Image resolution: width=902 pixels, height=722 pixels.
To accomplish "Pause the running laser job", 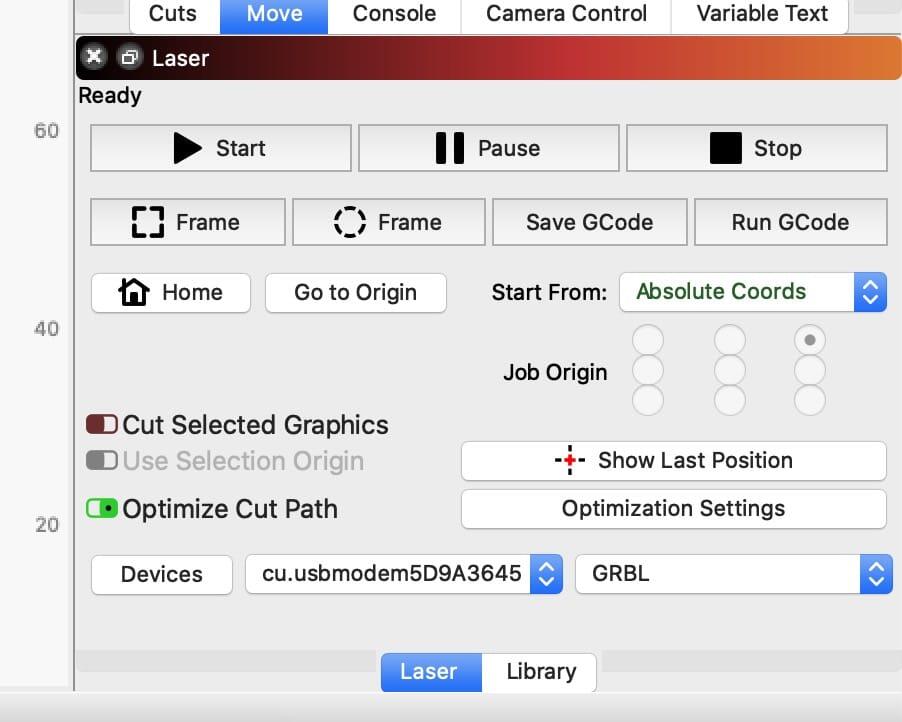I will [488, 148].
